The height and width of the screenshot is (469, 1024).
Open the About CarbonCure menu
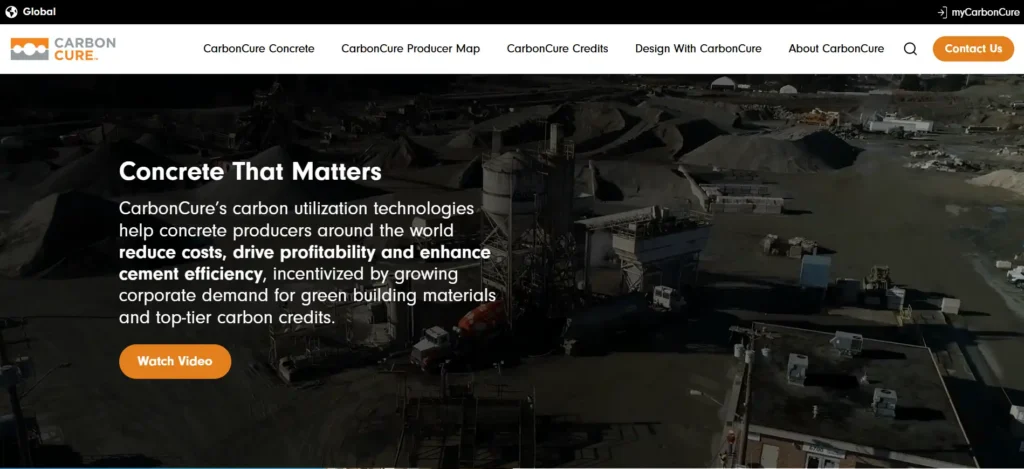click(x=836, y=48)
